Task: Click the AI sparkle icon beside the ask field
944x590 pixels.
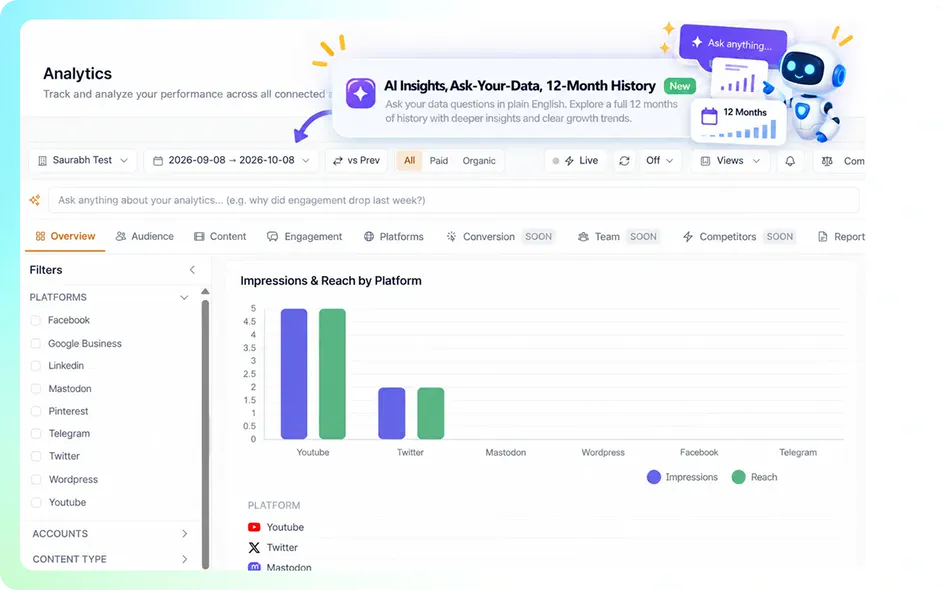Action: (x=35, y=200)
